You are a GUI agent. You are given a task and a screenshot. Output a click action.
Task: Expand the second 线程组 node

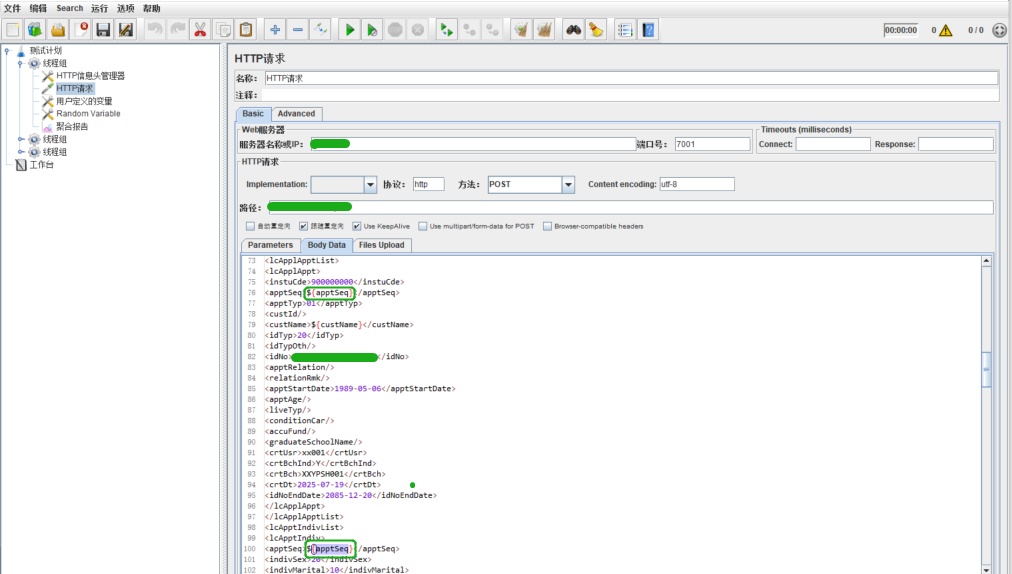(x=20, y=139)
